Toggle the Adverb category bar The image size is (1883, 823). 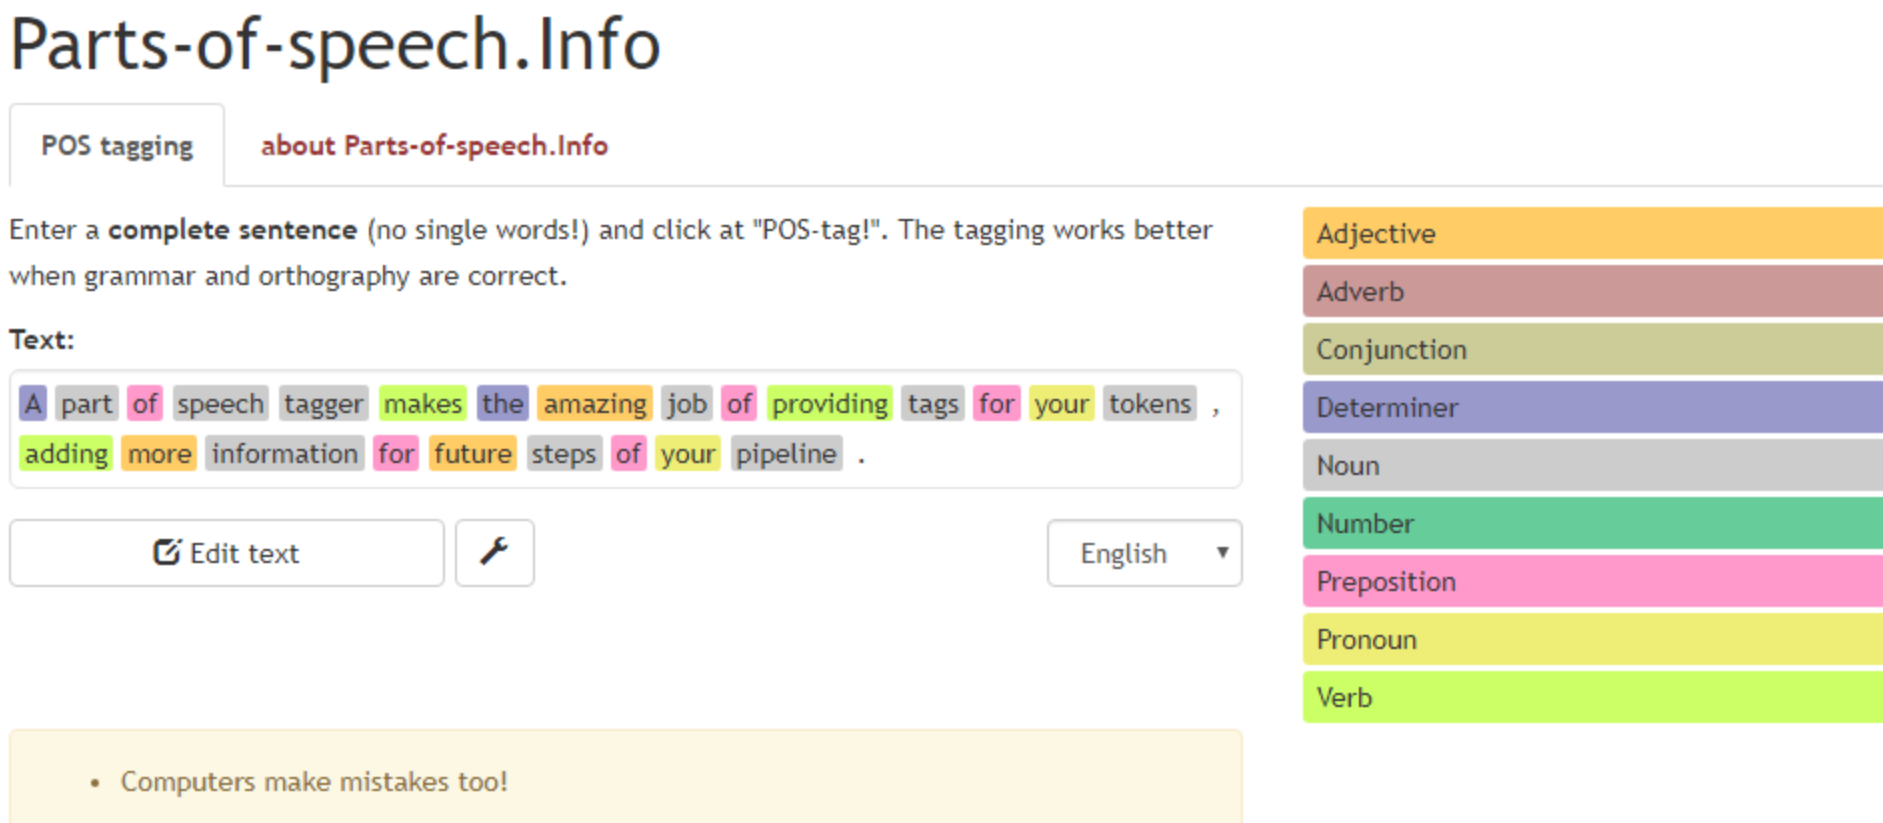[1592, 291]
